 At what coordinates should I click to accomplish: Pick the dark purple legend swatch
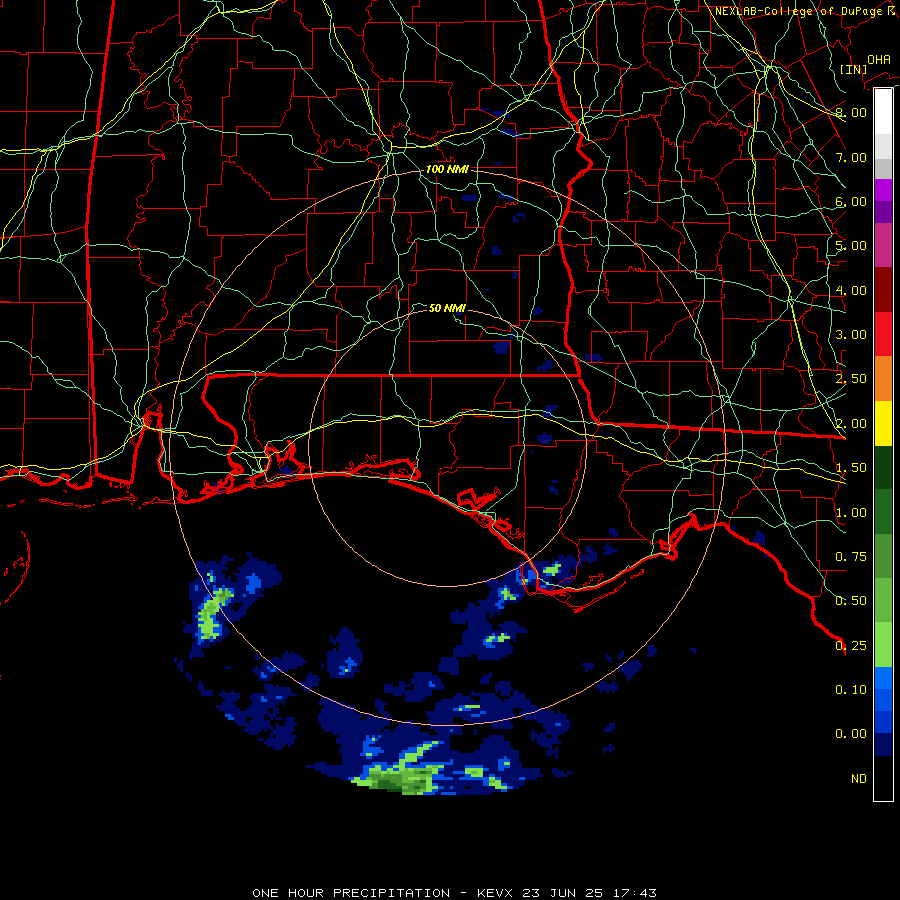(883, 212)
